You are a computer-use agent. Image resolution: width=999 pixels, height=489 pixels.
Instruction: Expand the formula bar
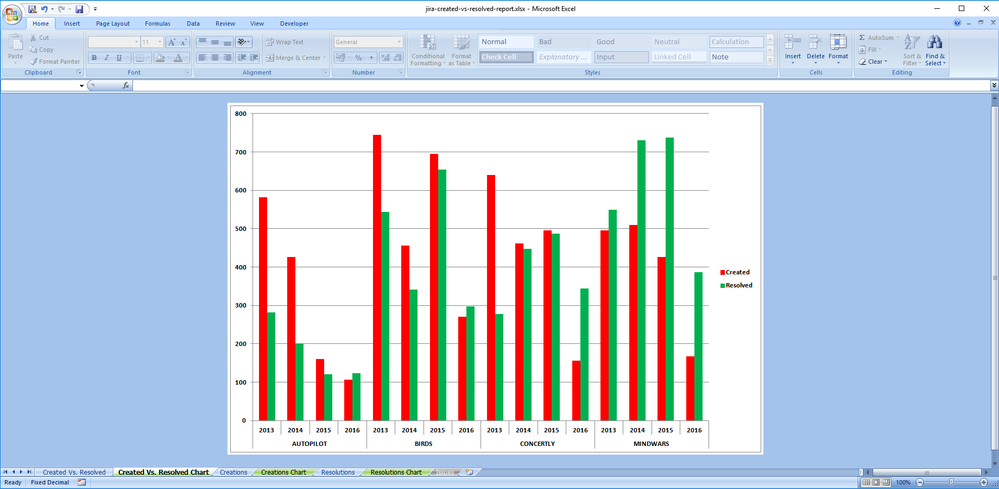tap(994, 85)
